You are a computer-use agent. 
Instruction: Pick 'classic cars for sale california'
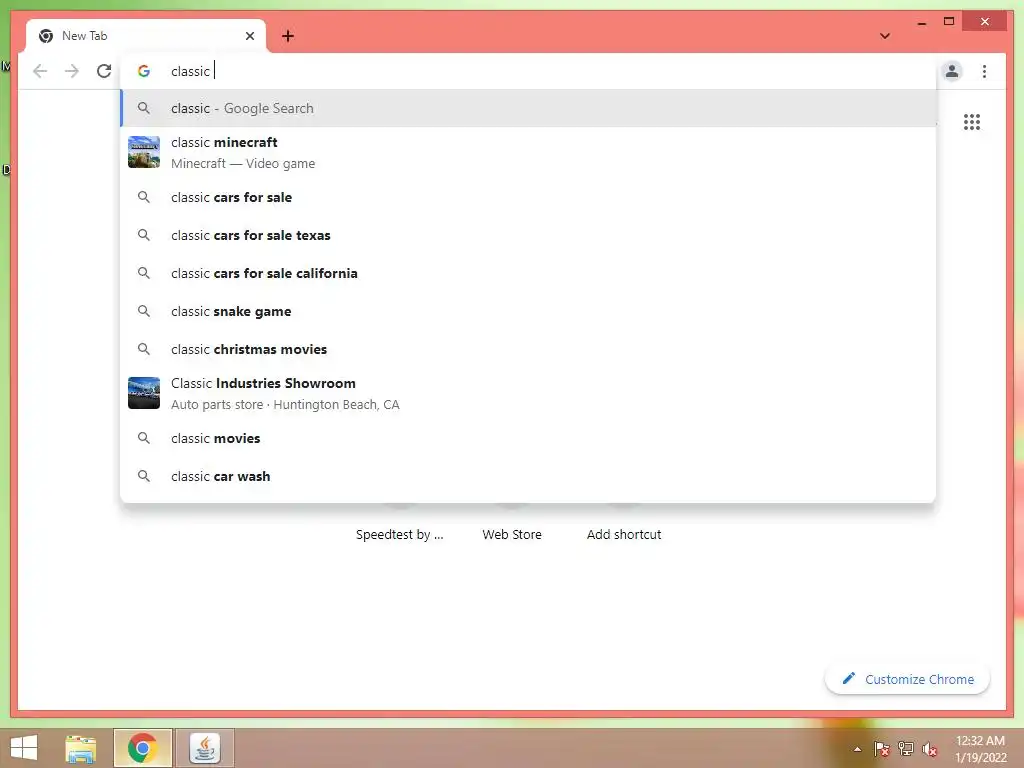[528, 273]
